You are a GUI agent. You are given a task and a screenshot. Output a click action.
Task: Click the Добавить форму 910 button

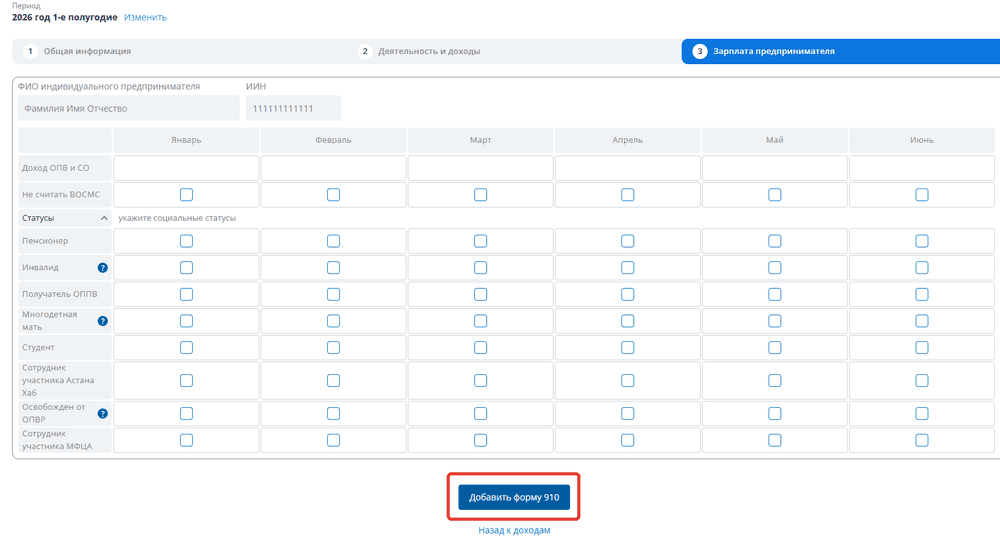coord(514,497)
